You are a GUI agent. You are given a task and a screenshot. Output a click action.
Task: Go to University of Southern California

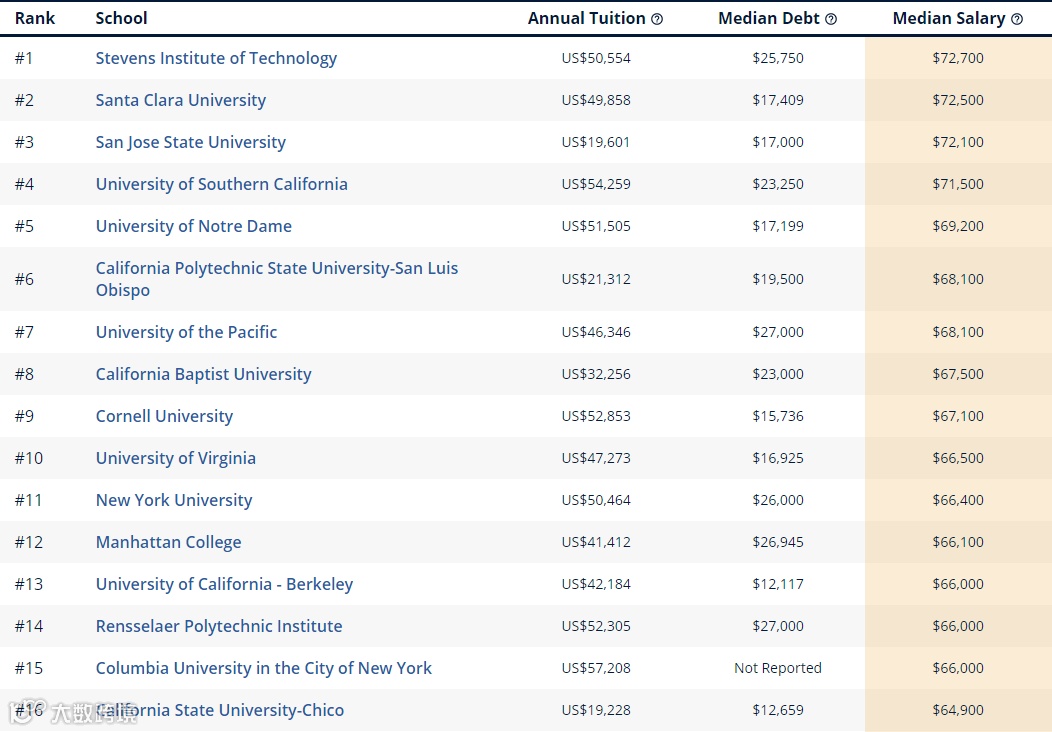(x=222, y=184)
